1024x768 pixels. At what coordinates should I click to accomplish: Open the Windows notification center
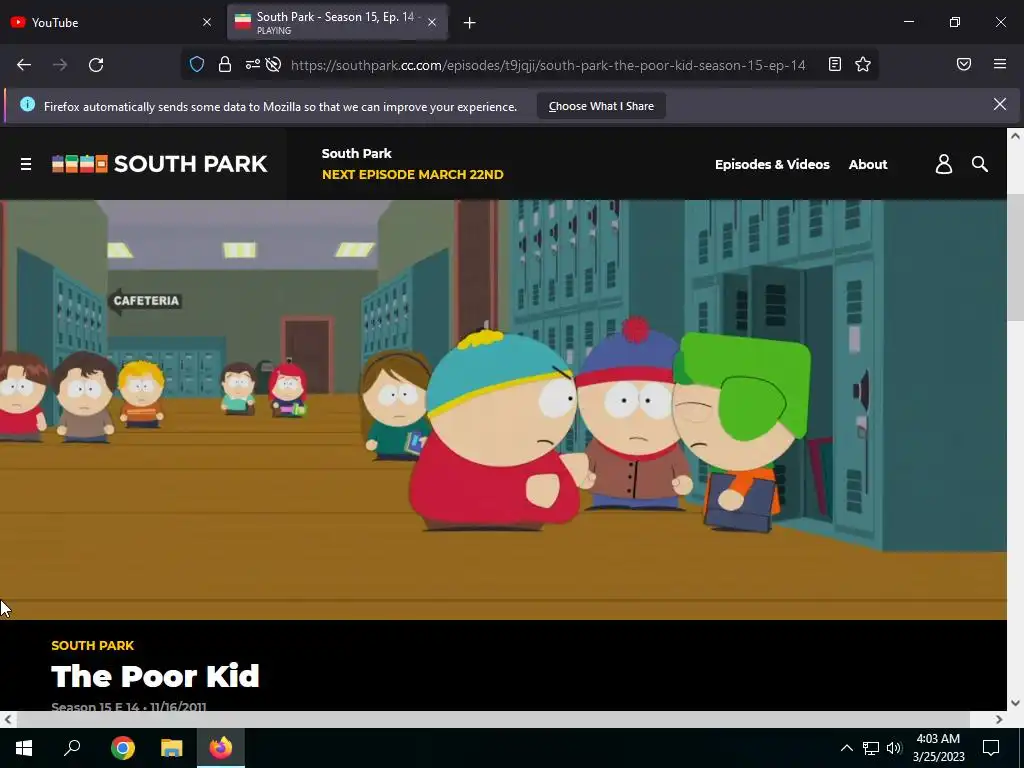pos(991,748)
